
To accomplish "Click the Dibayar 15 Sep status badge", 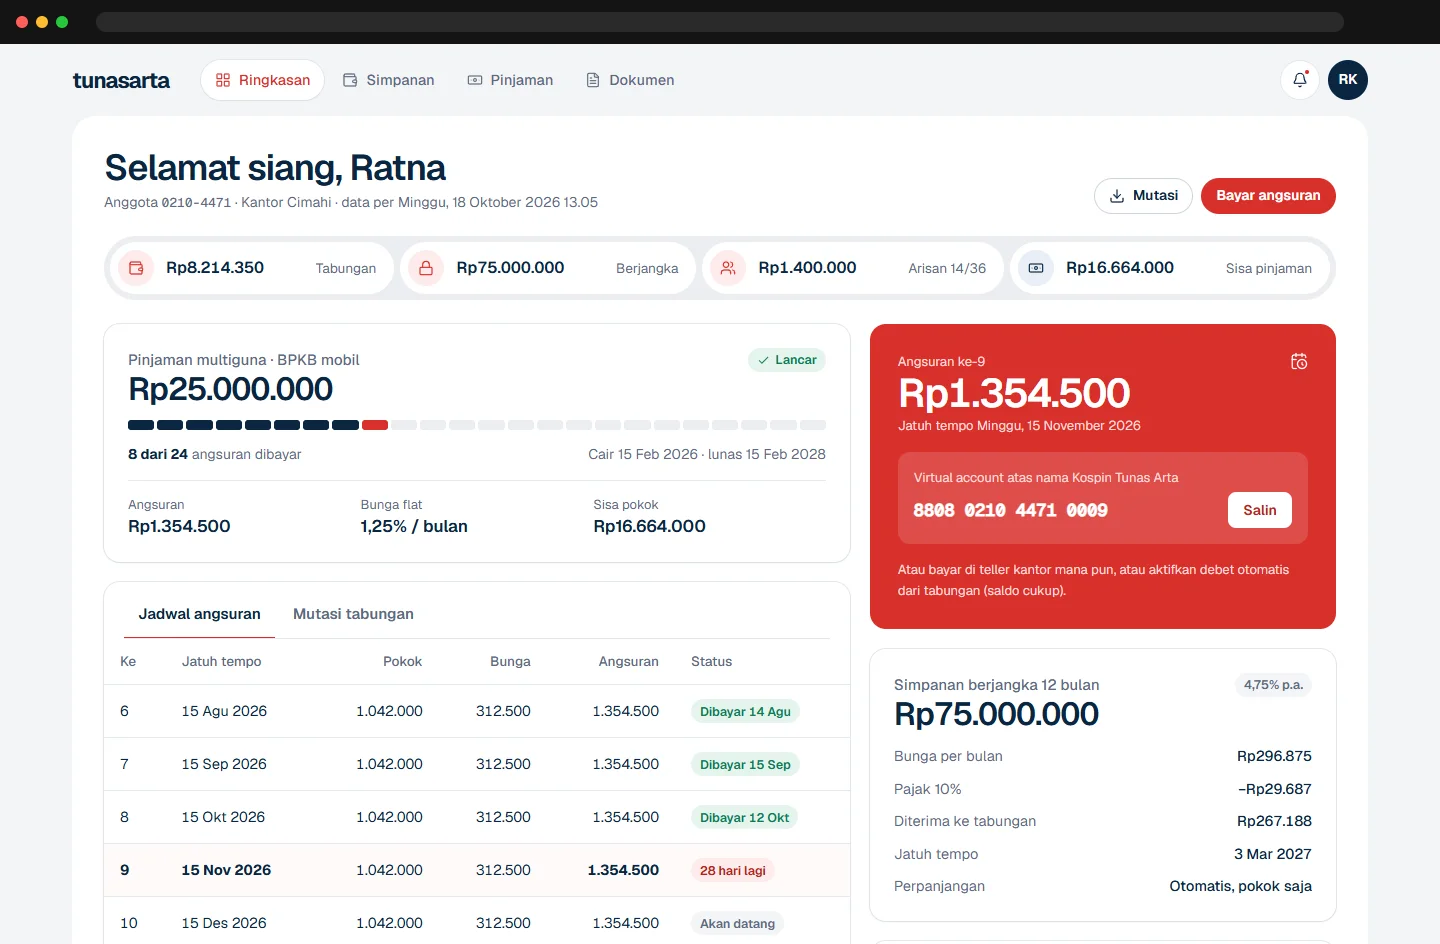I will pos(745,765).
